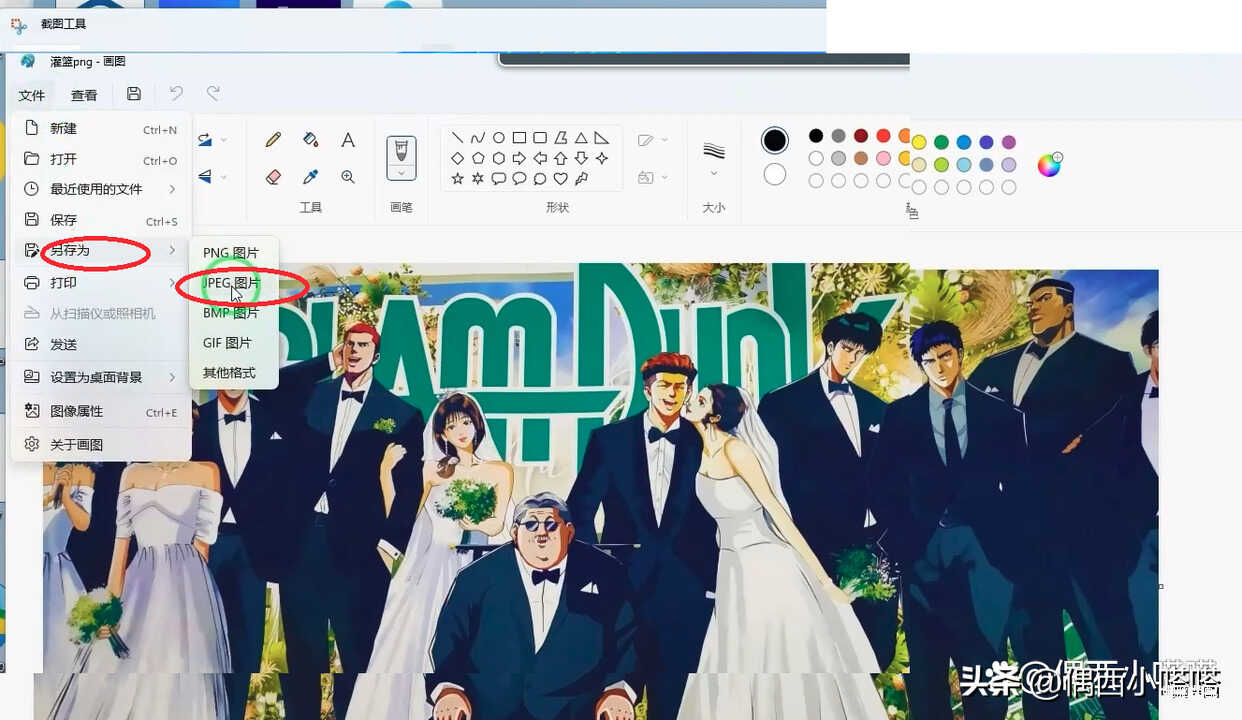1242x720 pixels.
Task: Expand the 打印 submenu
Action: point(172,283)
